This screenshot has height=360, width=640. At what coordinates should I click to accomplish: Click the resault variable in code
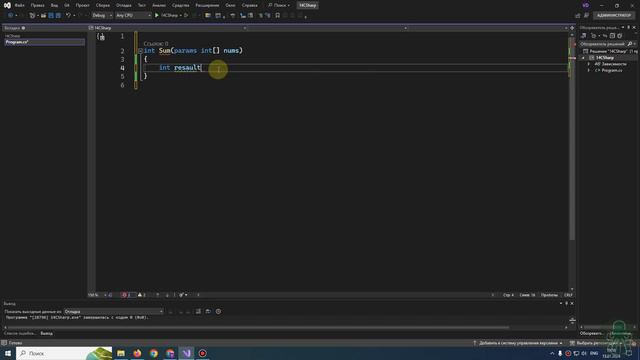coord(187,68)
